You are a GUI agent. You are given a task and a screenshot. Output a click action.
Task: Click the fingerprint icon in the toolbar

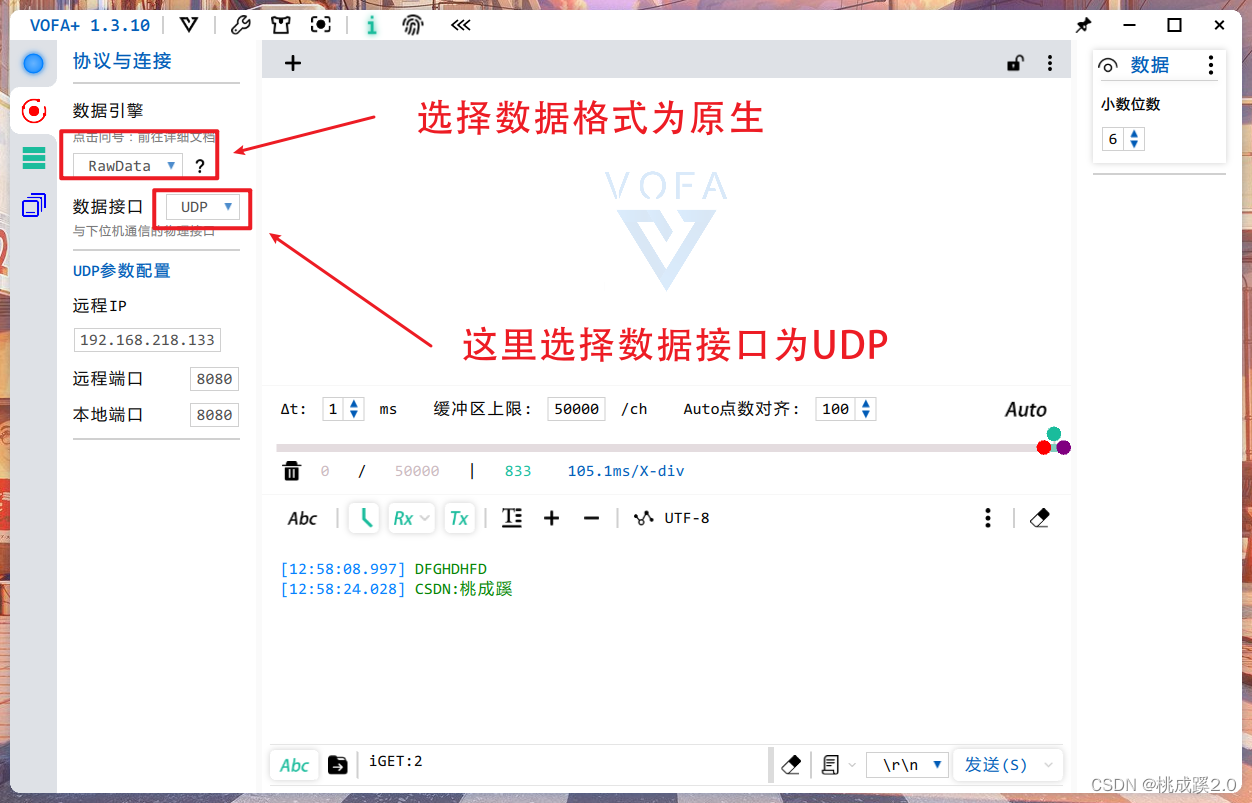click(x=414, y=24)
